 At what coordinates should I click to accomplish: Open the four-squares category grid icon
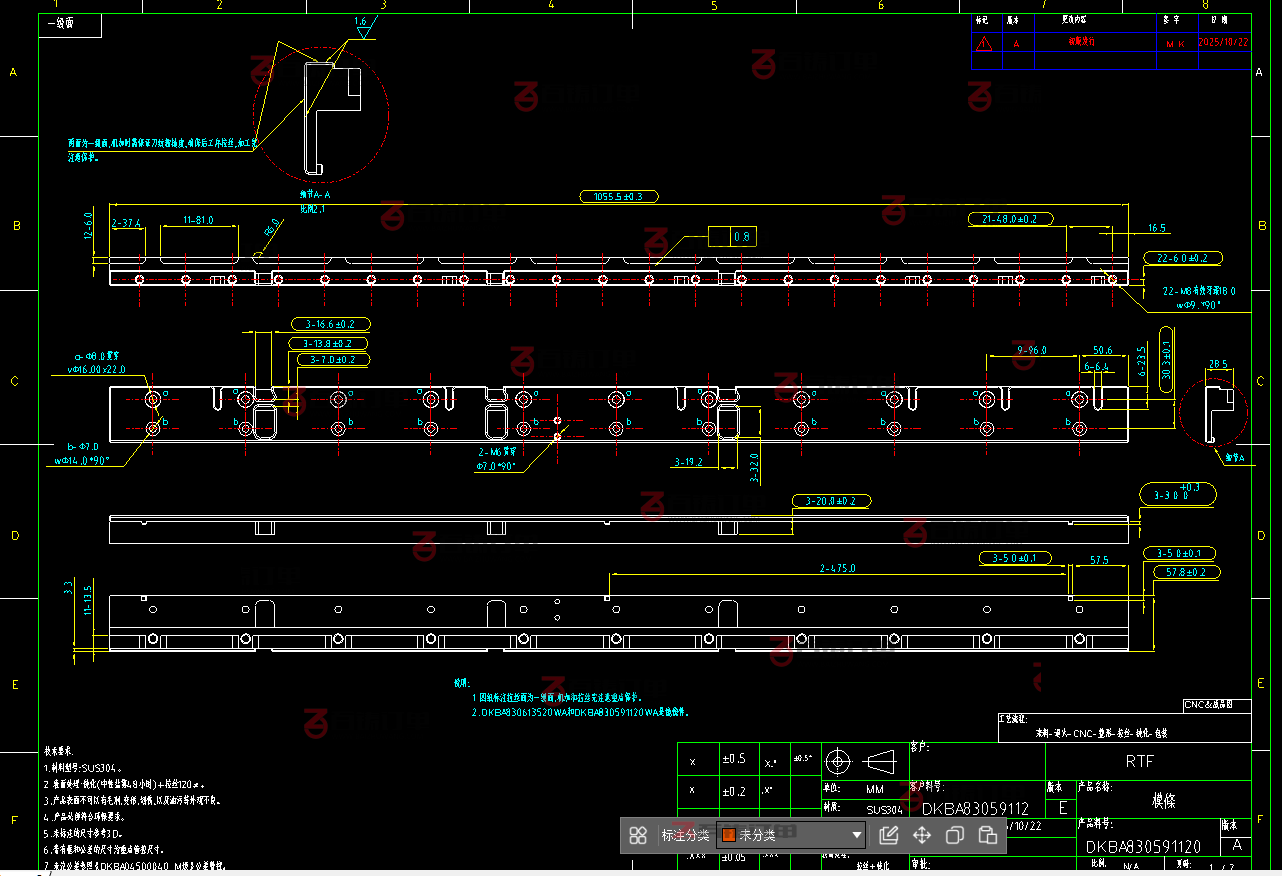click(x=638, y=835)
